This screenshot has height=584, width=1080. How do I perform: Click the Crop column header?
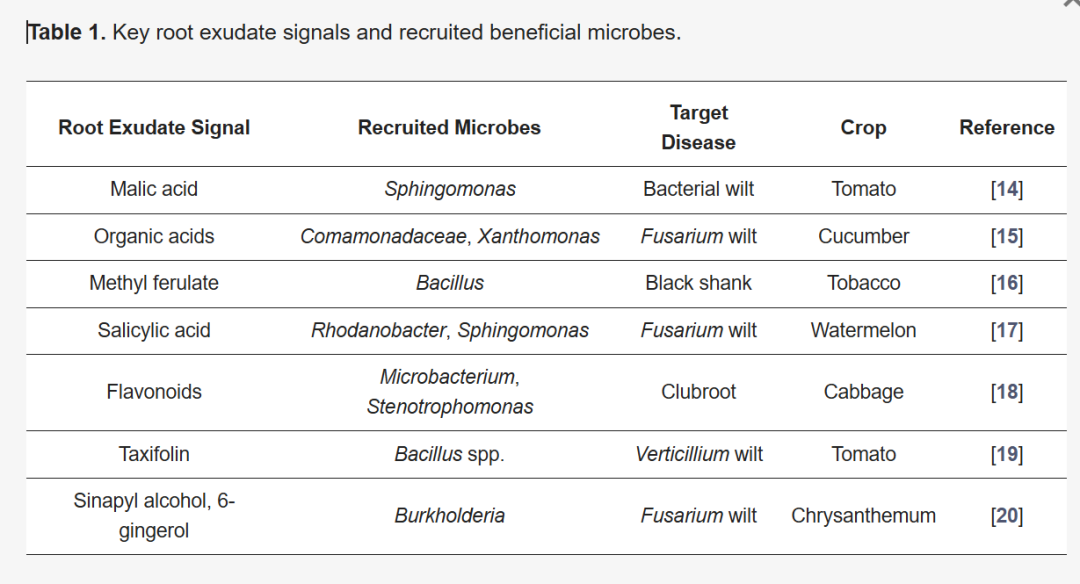point(863,127)
